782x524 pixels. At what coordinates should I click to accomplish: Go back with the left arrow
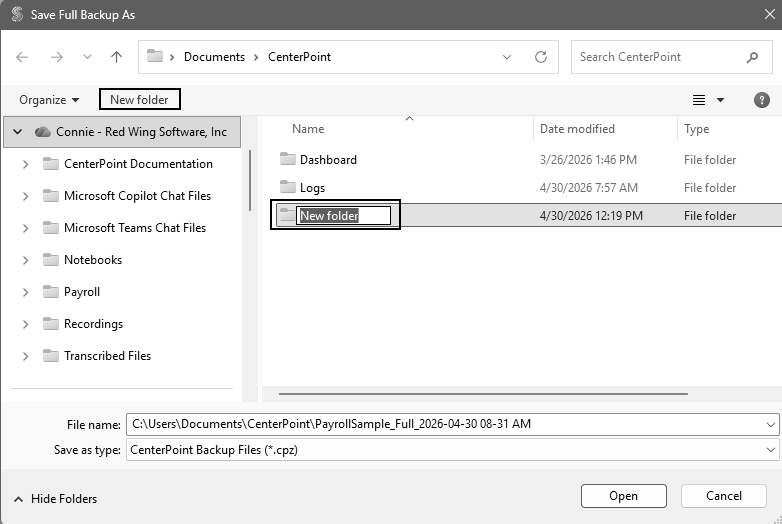(x=22, y=57)
